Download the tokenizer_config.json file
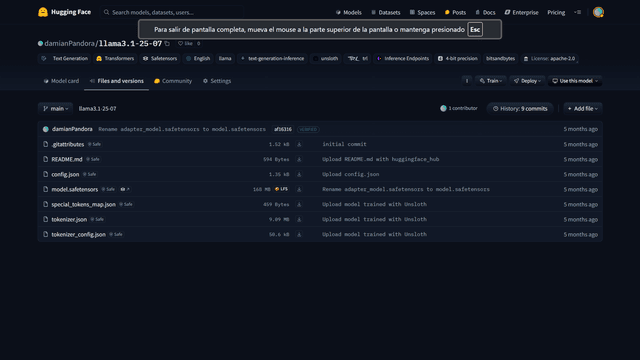640x360 pixels. (299, 235)
